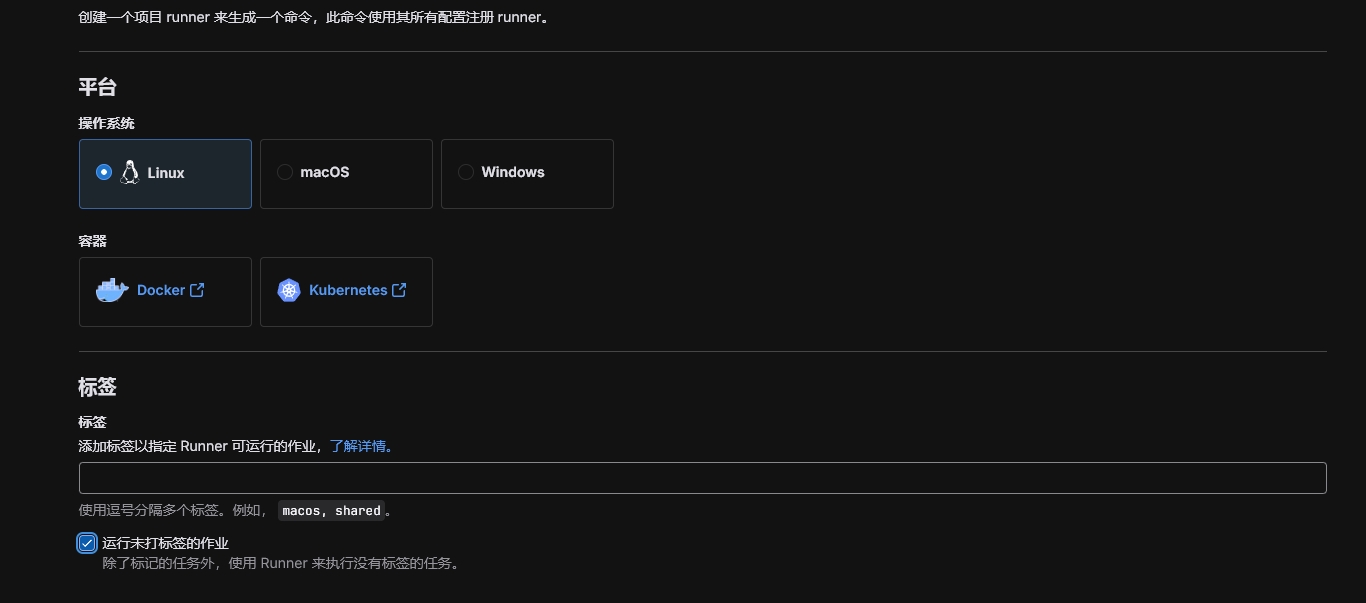The image size is (1366, 603).
Task: Click the 运行未打标签的作业 label text
Action: click(x=165, y=543)
